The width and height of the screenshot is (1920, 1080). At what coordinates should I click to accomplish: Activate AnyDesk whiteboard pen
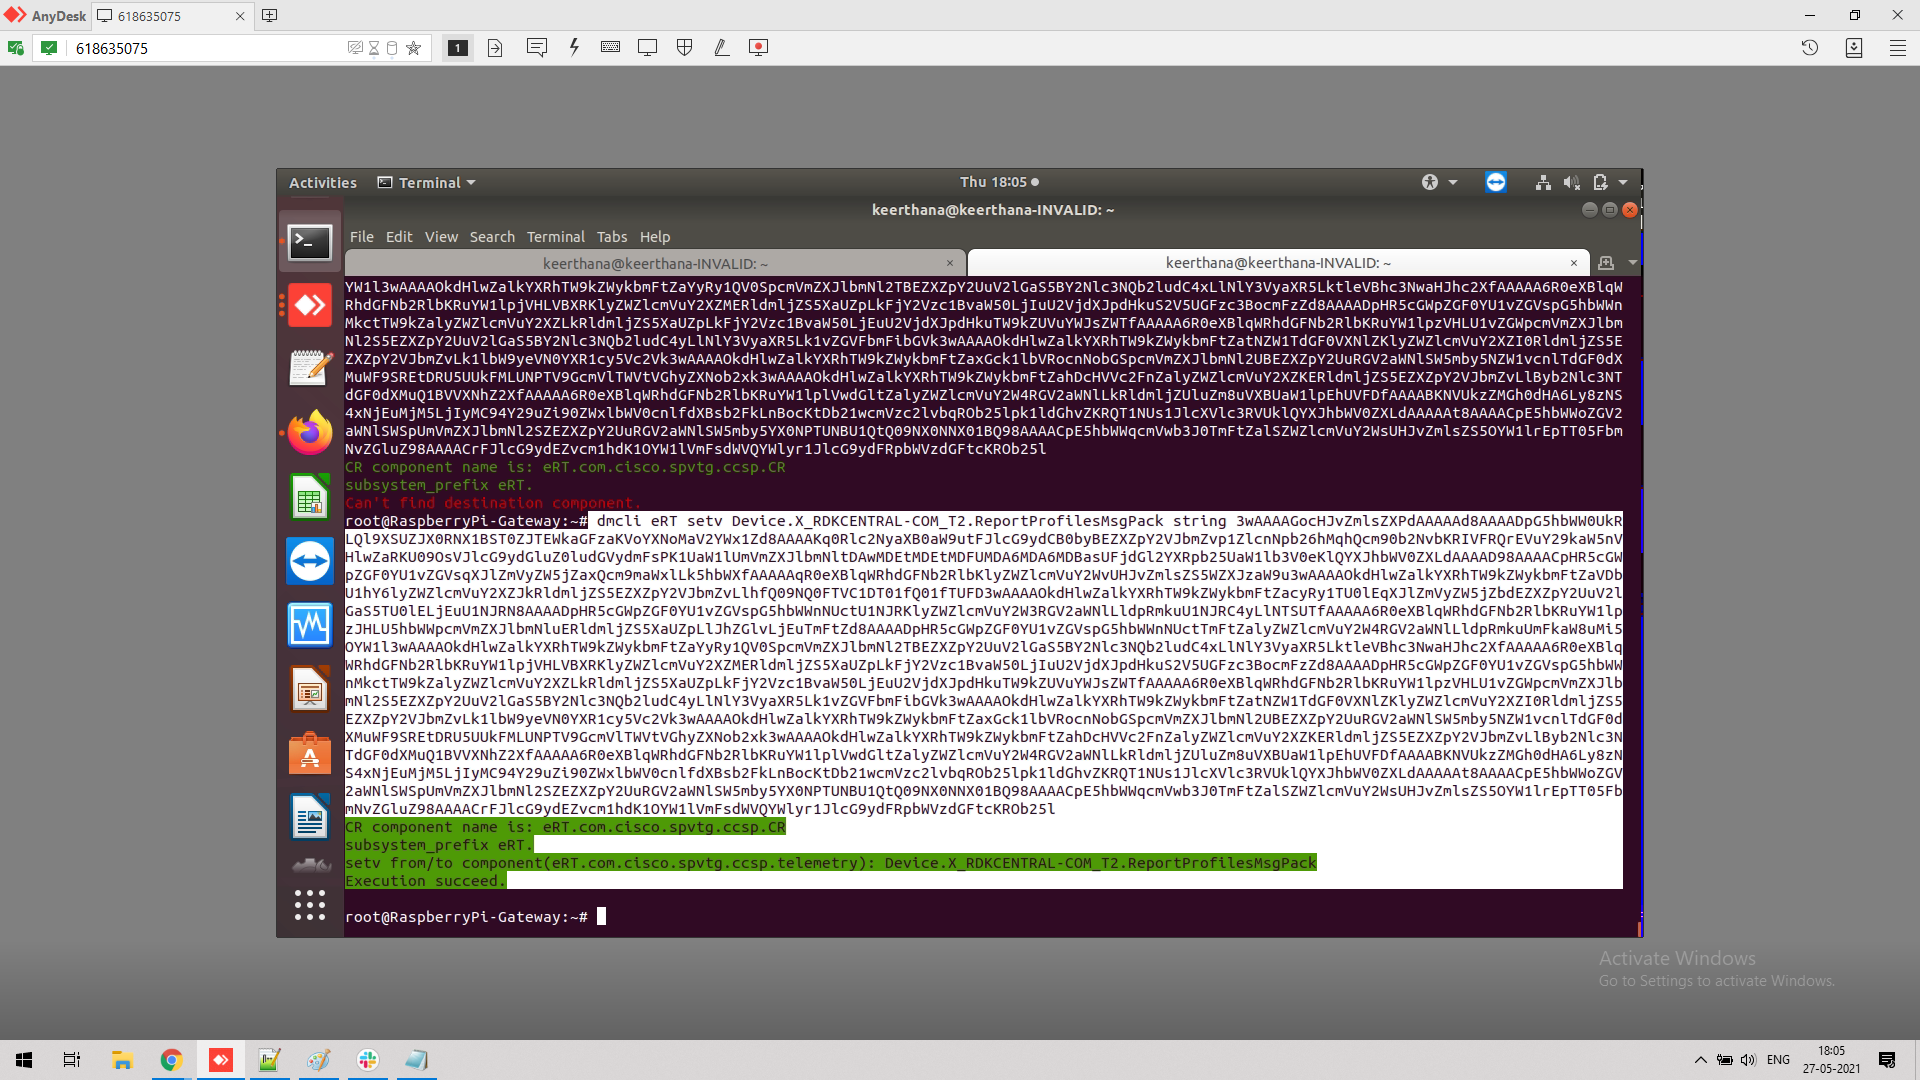coord(721,48)
